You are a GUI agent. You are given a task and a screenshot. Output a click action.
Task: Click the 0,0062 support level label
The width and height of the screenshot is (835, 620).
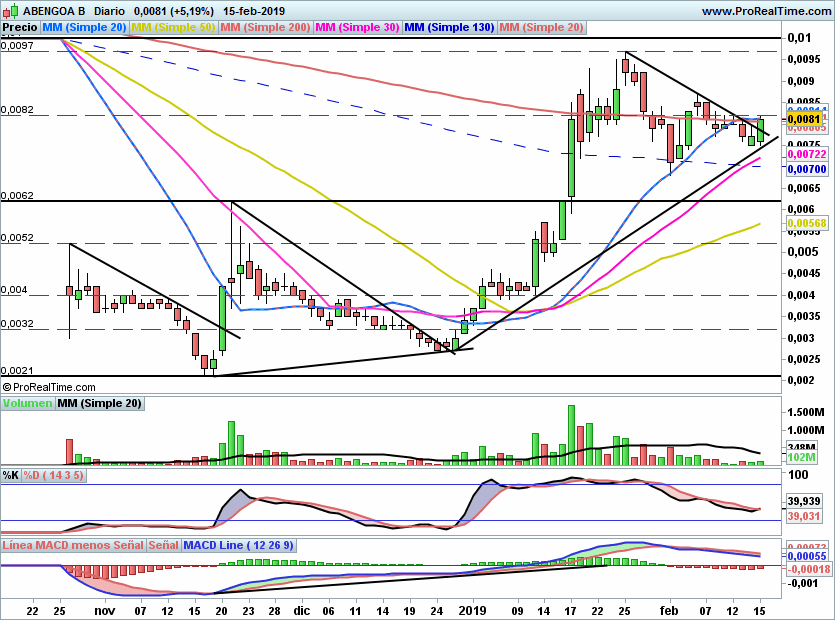(x=17, y=195)
